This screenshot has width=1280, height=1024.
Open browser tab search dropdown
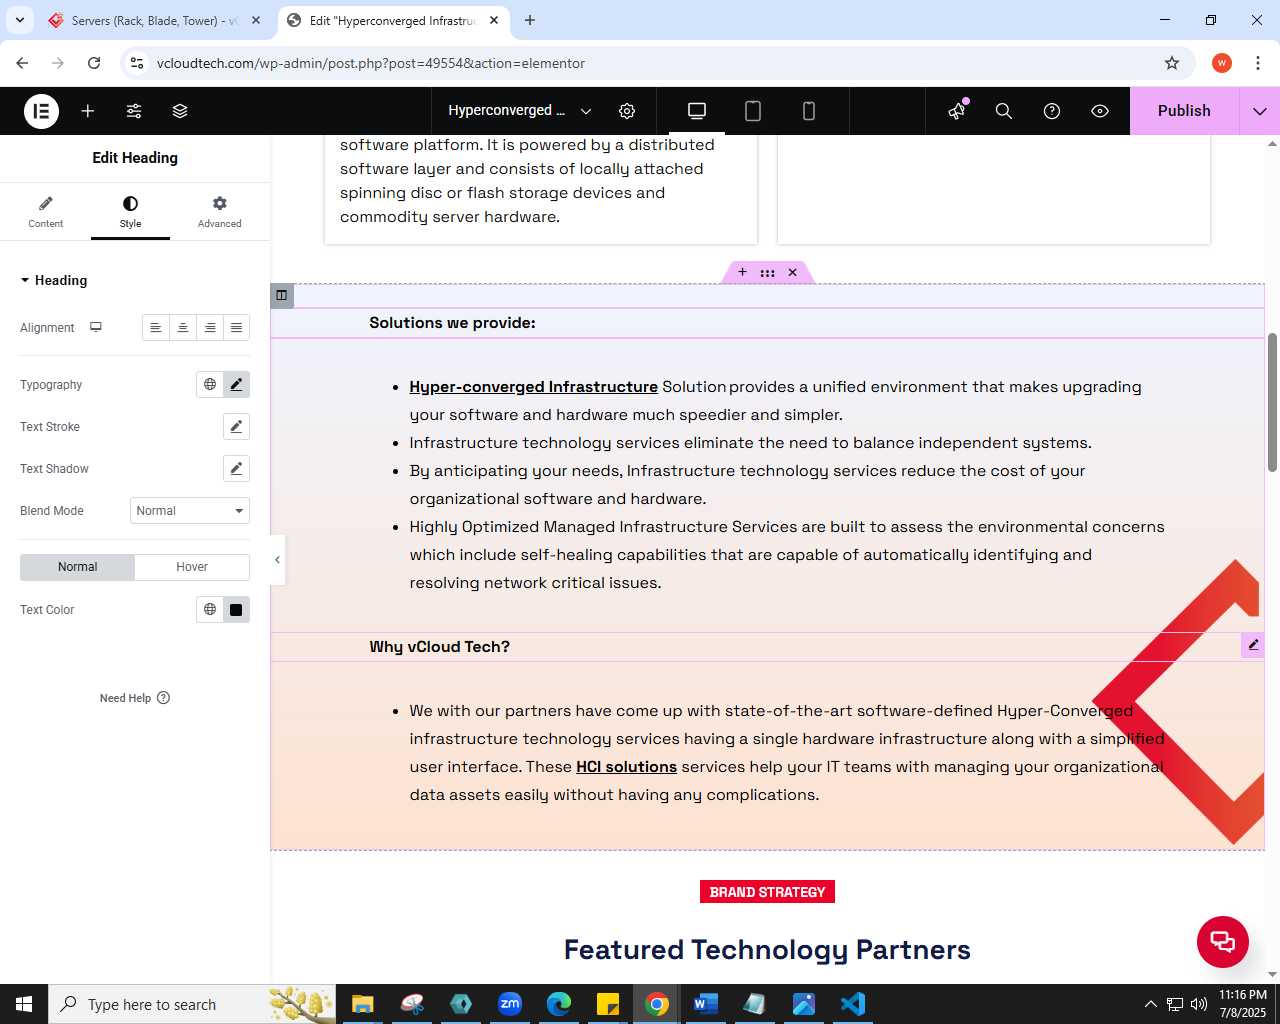click(x=20, y=20)
